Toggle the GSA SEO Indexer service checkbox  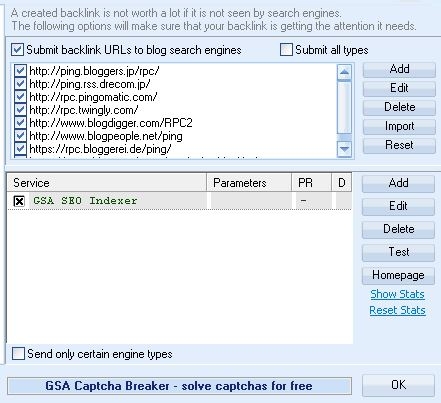pos(19,201)
